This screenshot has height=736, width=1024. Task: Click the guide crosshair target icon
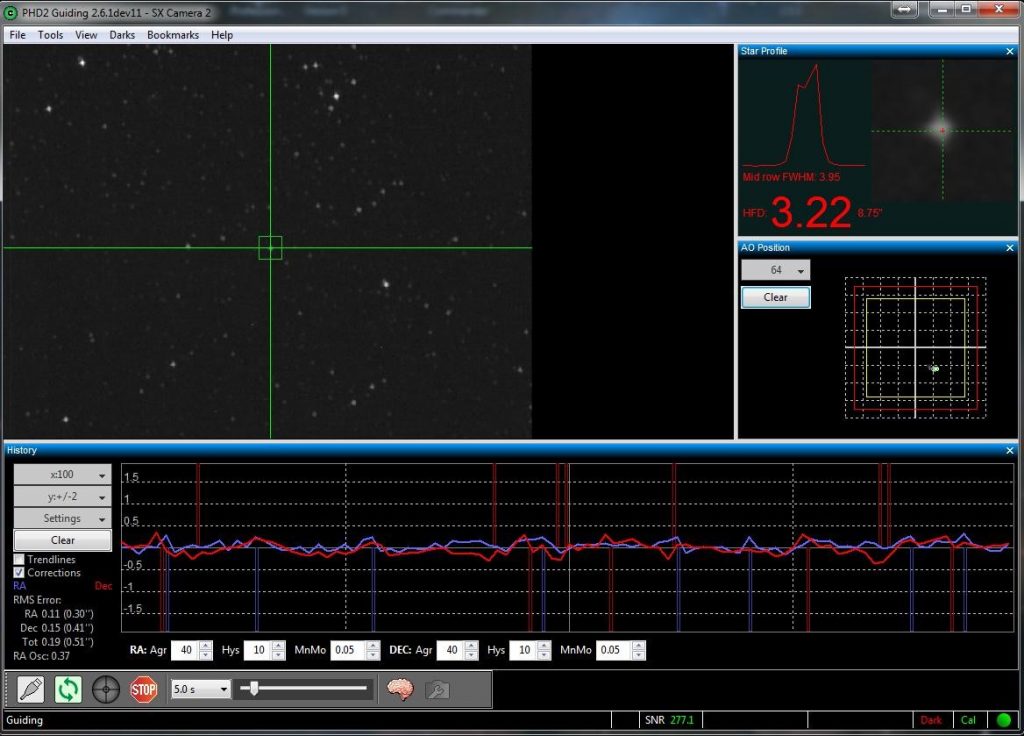[x=105, y=690]
